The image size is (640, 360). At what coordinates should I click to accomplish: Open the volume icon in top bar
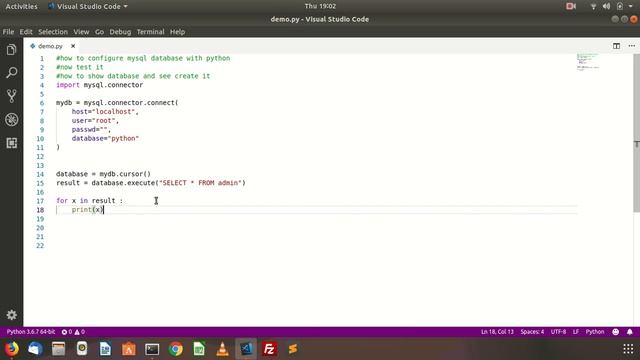pos(606,6)
